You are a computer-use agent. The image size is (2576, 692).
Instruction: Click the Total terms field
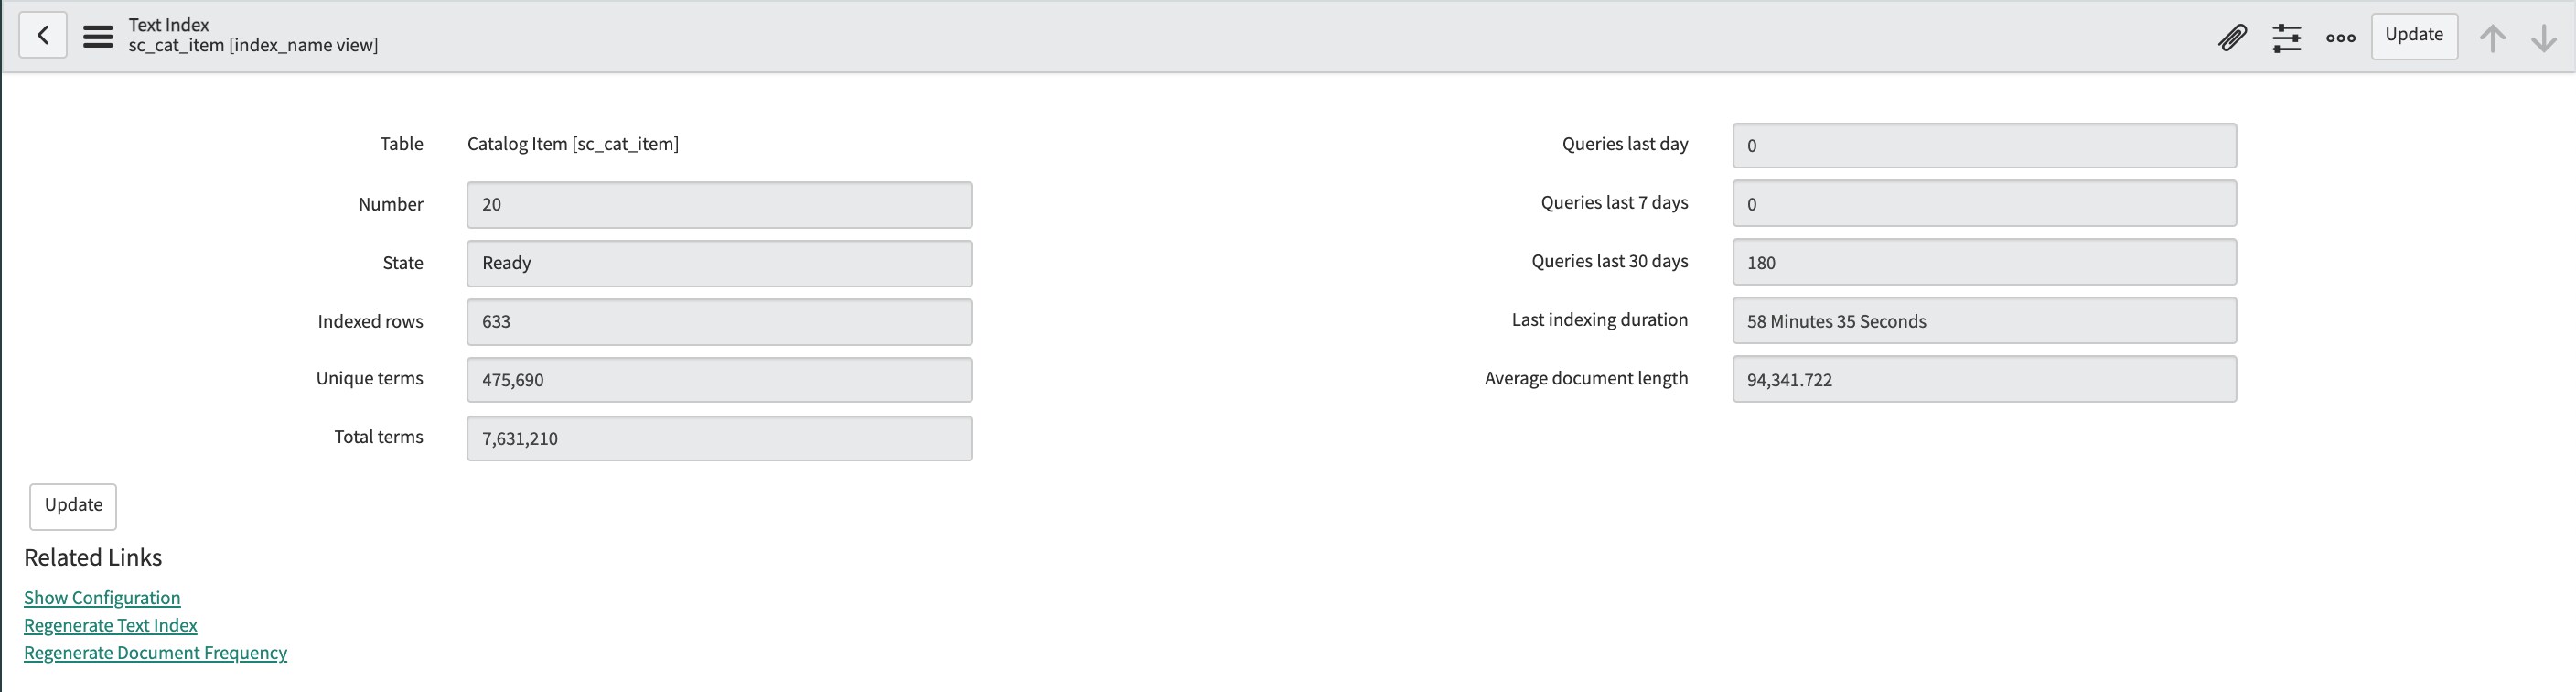click(719, 438)
